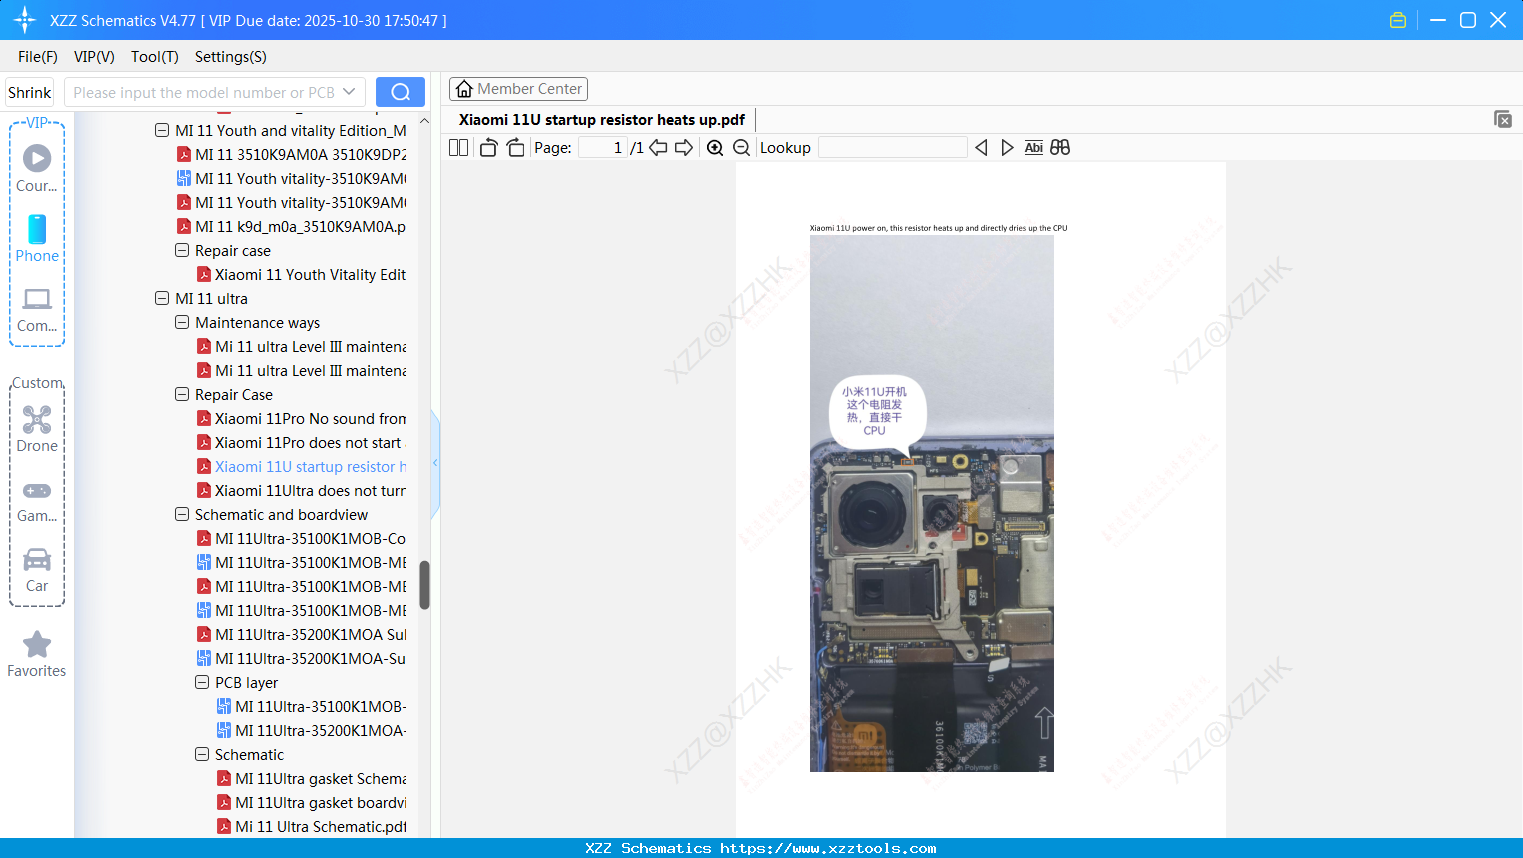Go to the next PDF page

click(684, 147)
